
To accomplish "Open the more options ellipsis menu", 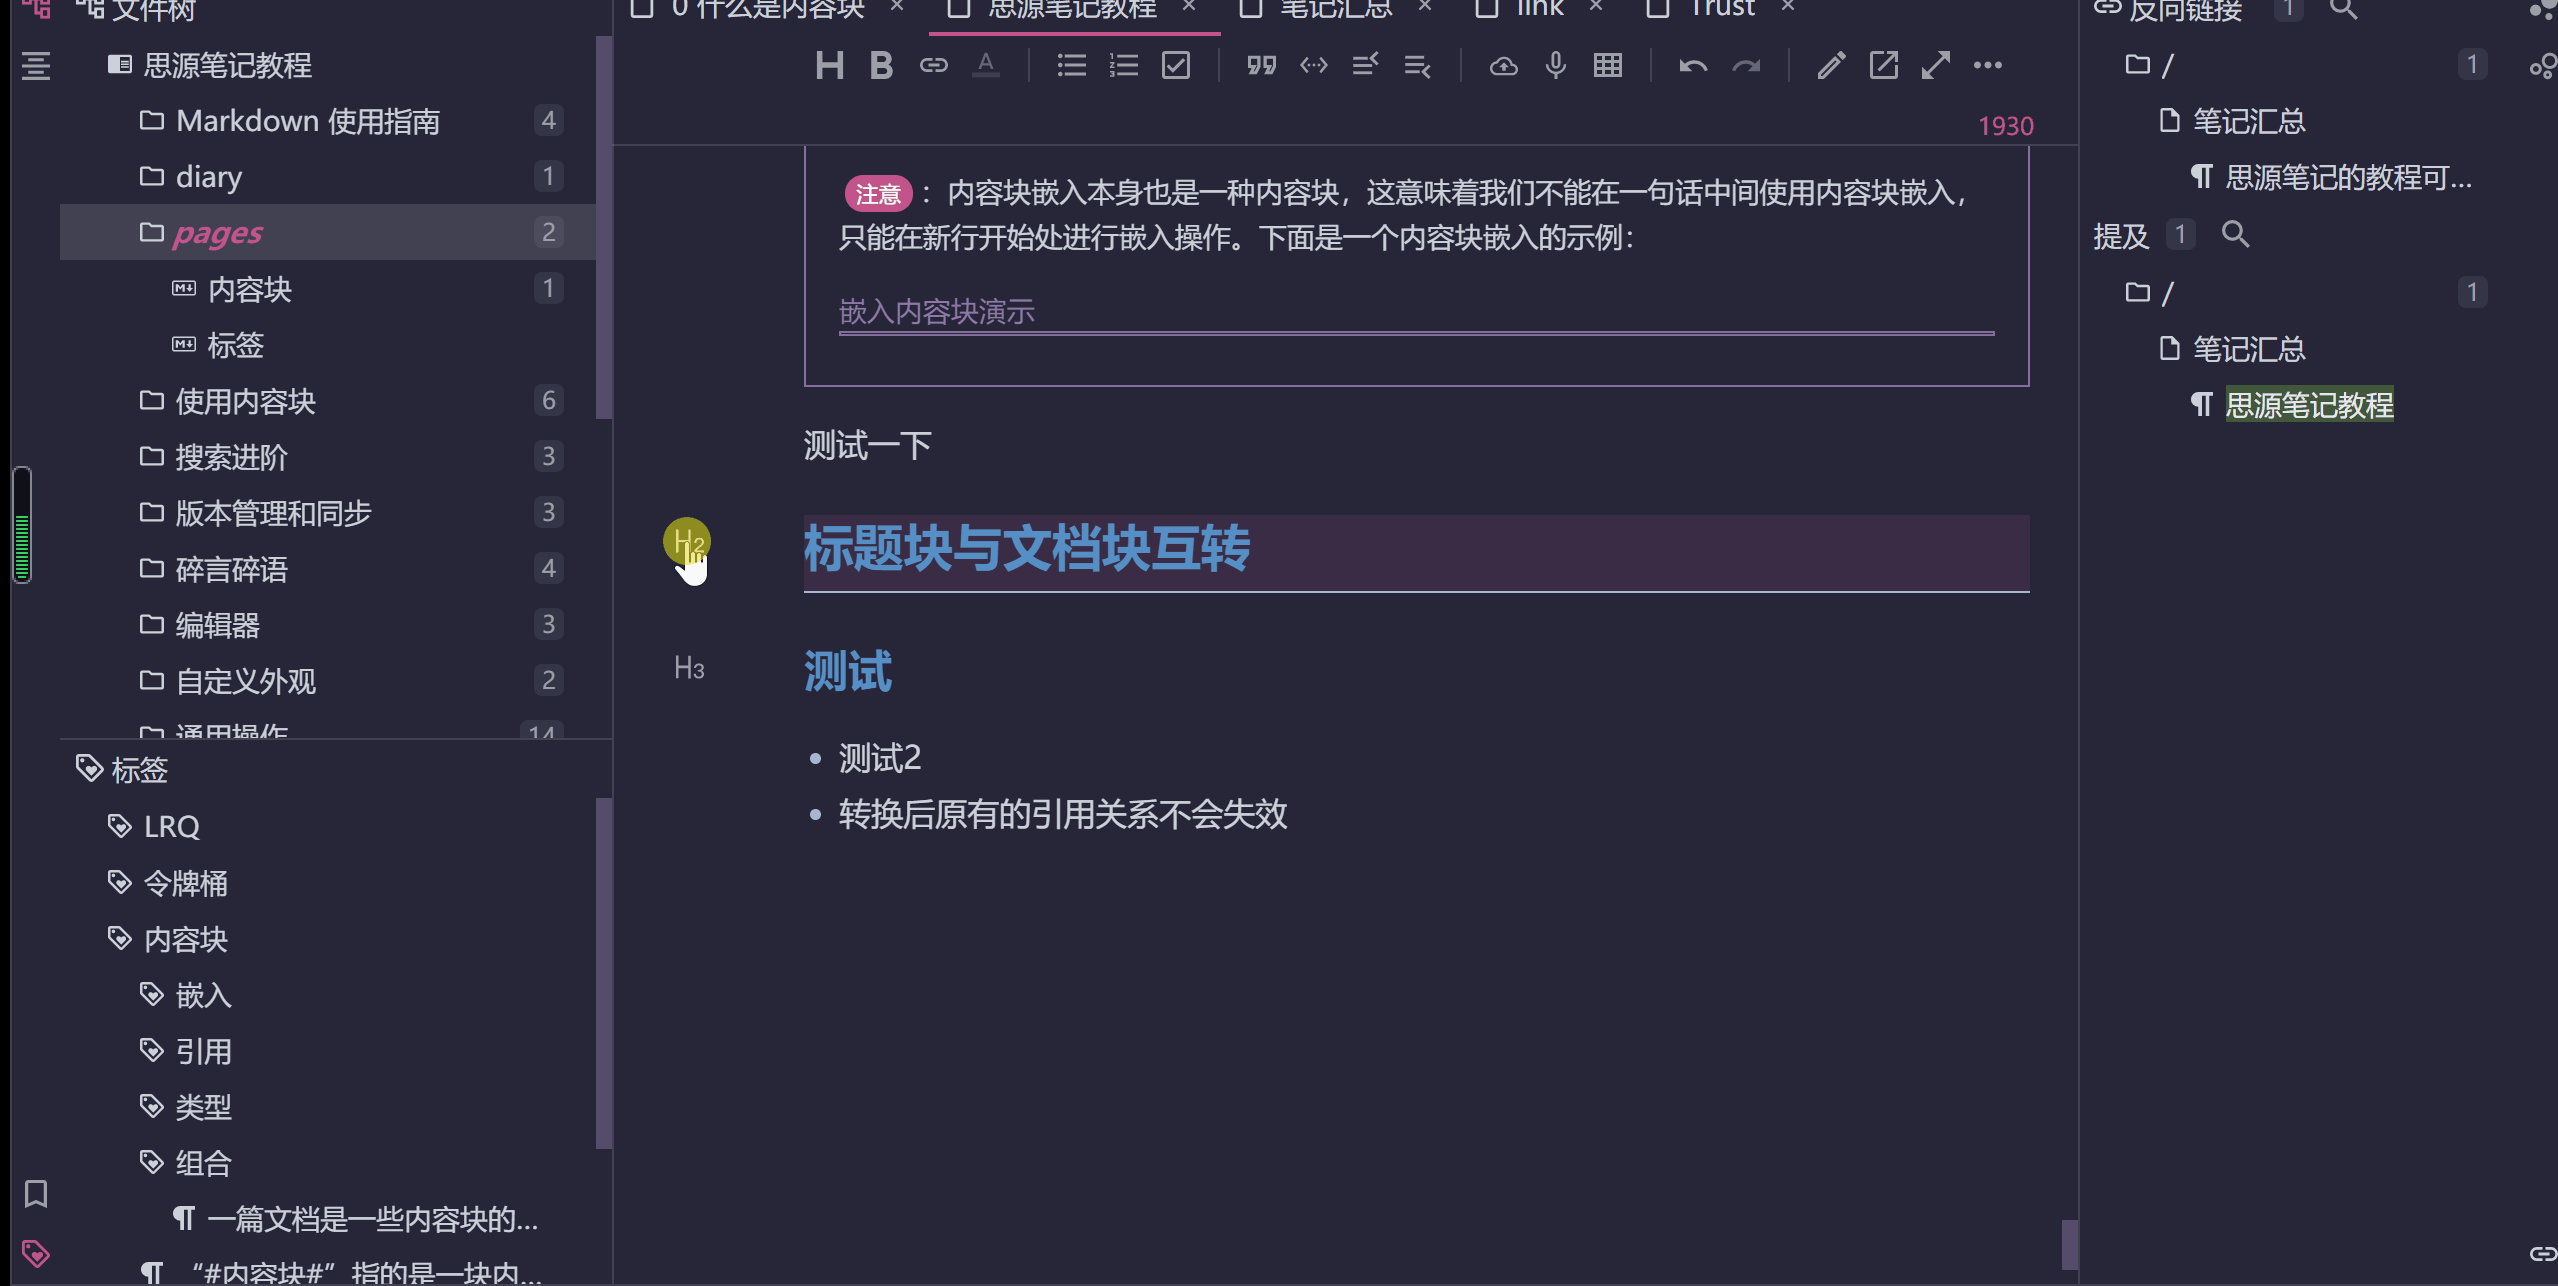I will pos(1987,66).
